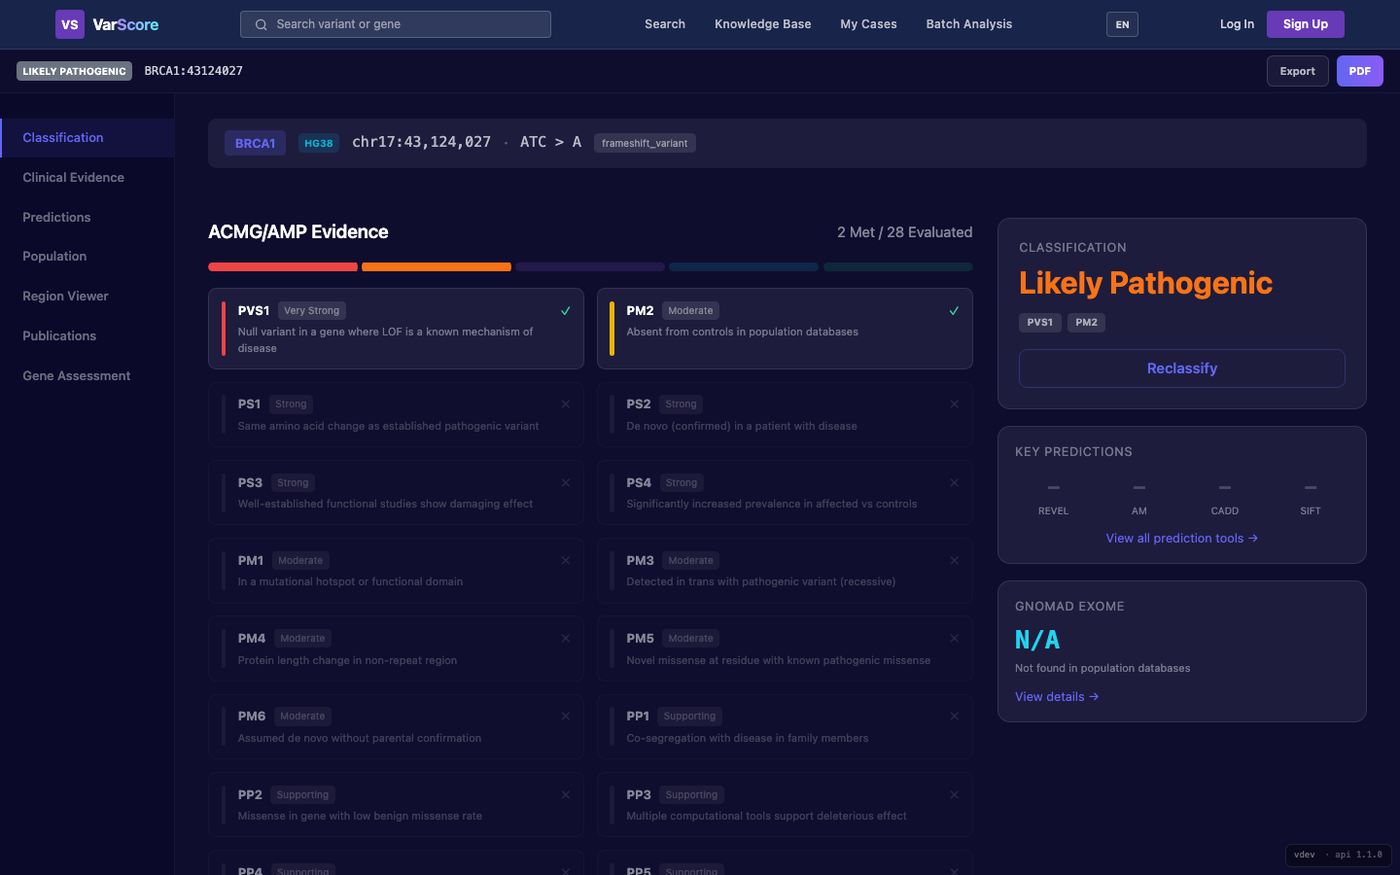Viewport: 1400px width, 875px height.
Task: Click the X mark on PM3 card
Action: (x=954, y=560)
